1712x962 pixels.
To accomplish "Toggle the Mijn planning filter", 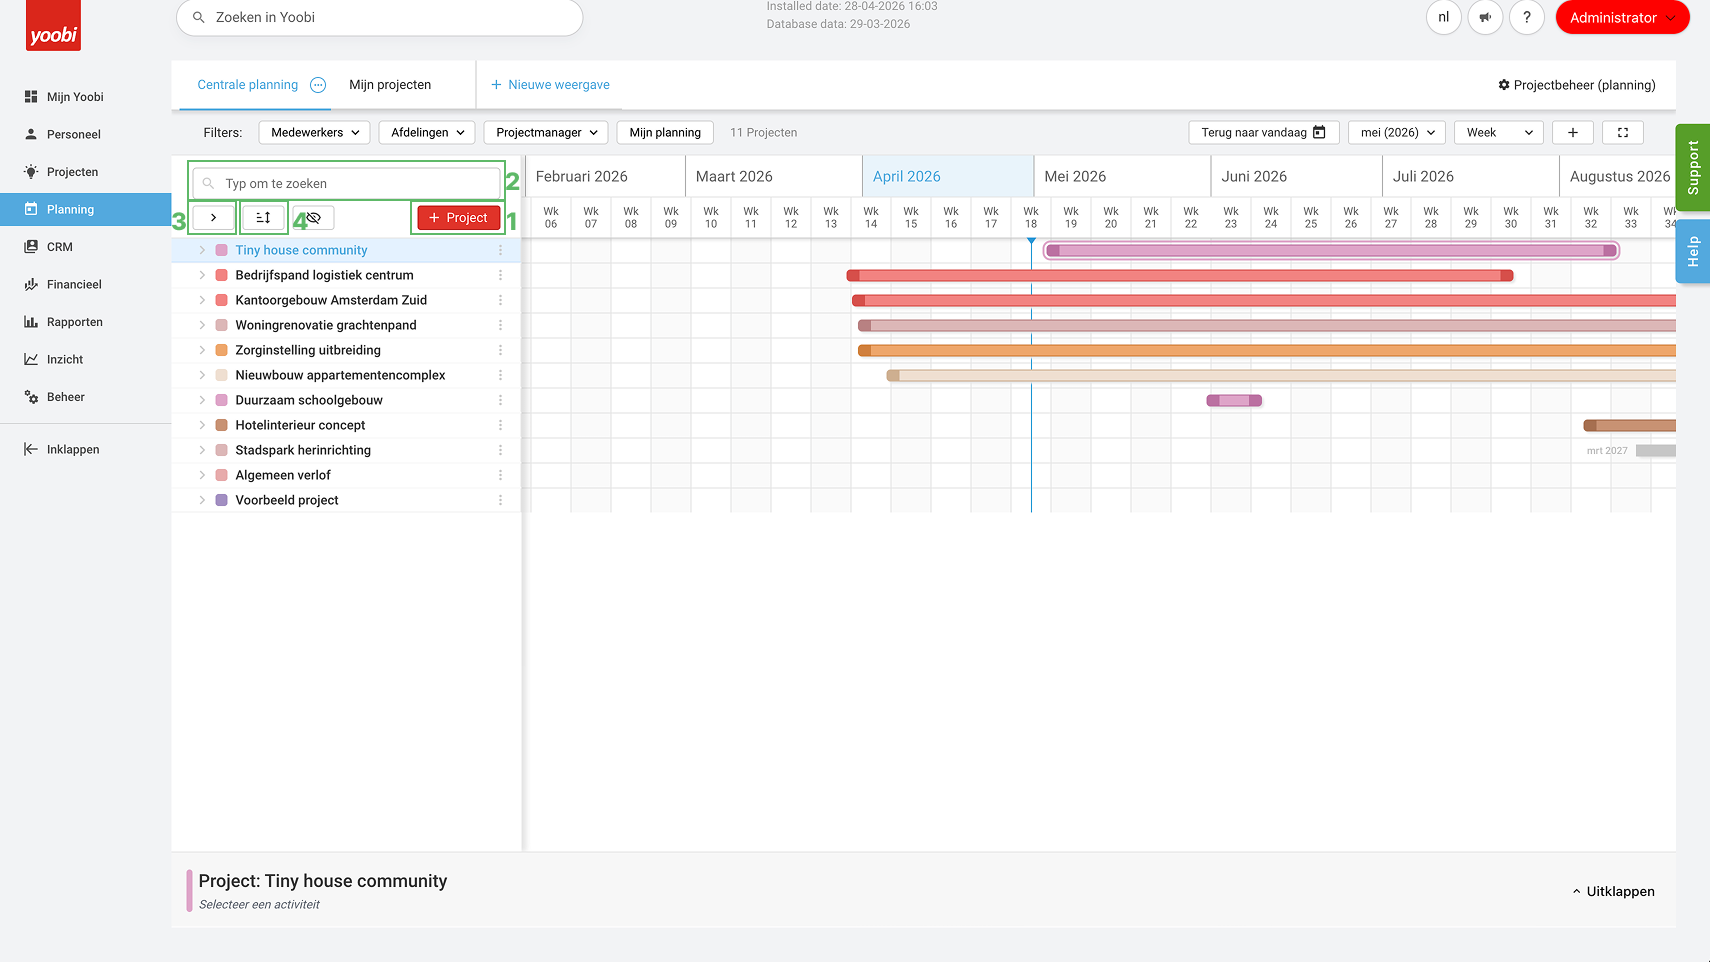I will [x=665, y=133].
